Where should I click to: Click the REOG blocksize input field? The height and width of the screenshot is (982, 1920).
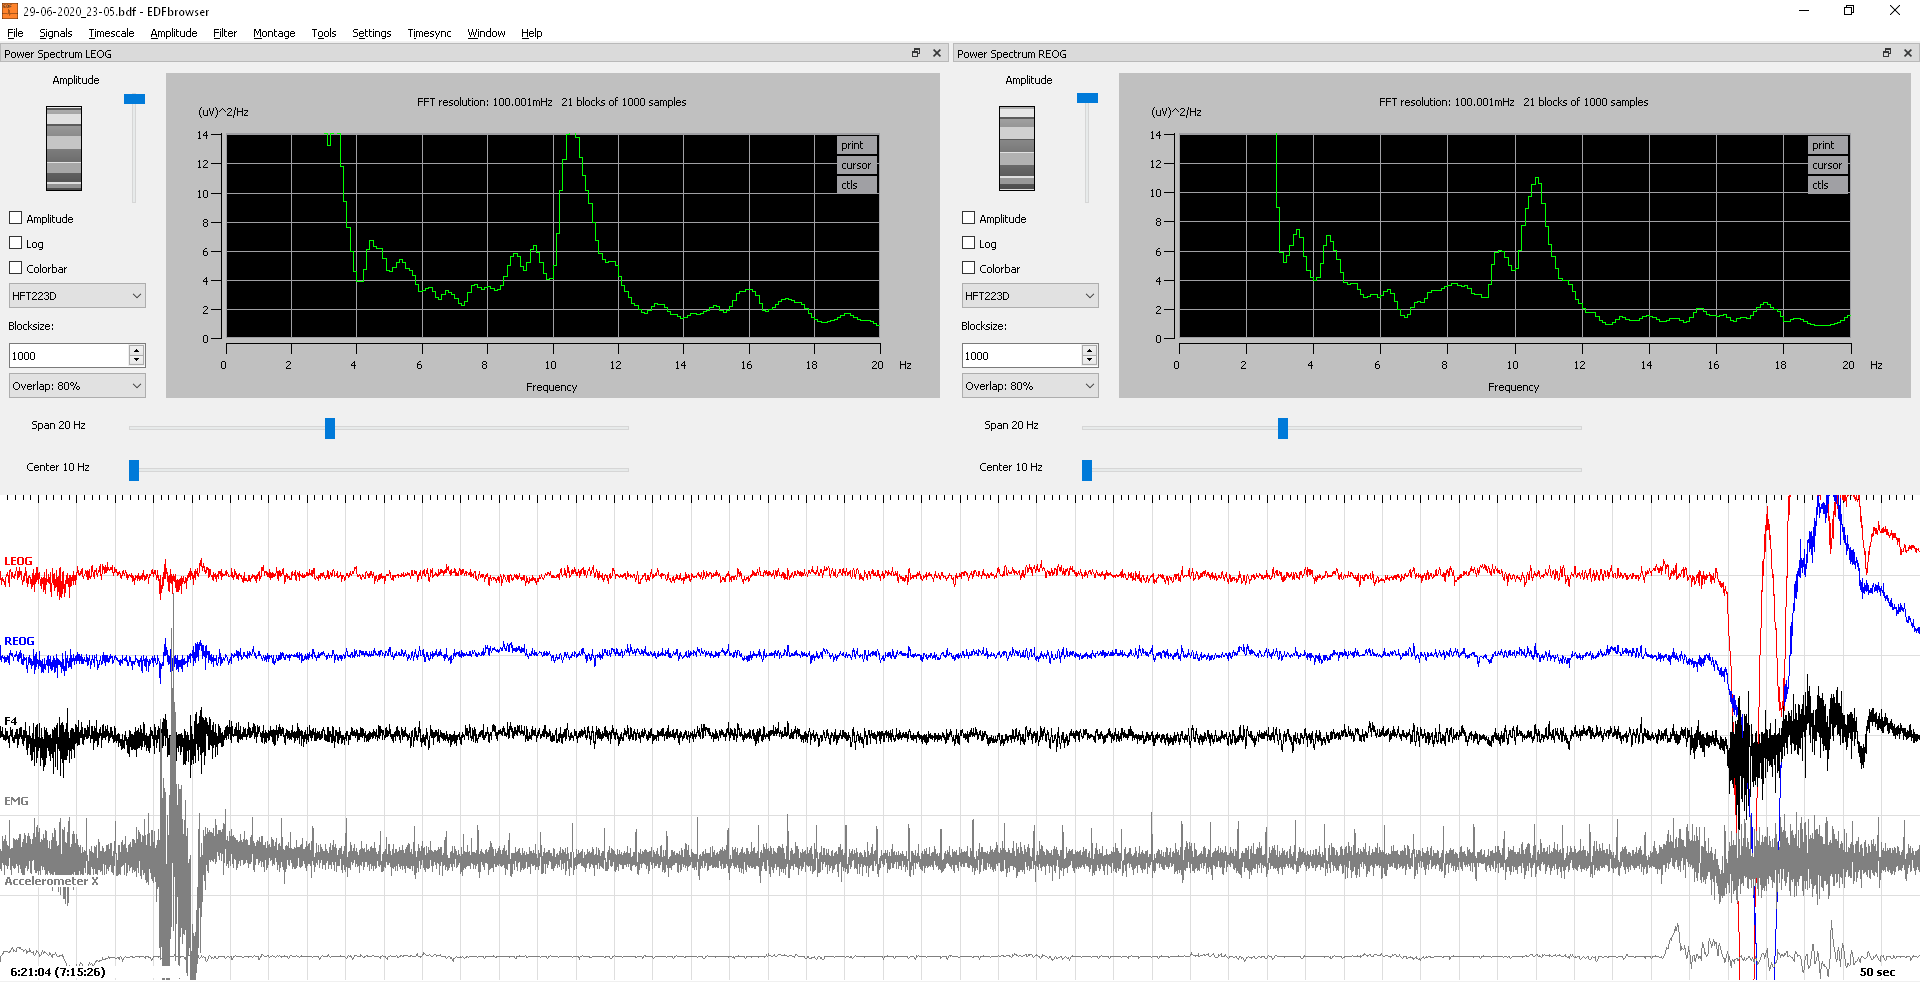click(1021, 356)
